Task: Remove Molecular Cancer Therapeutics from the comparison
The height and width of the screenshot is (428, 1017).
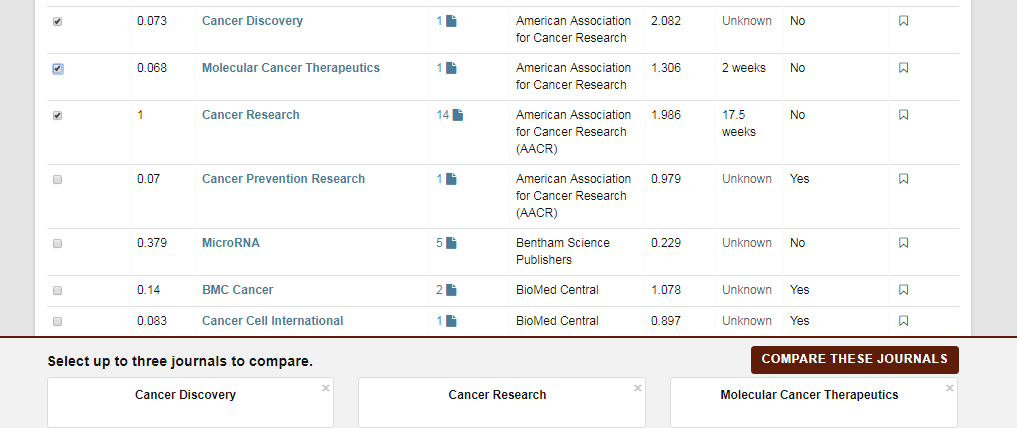Action: pyautogui.click(x=950, y=388)
